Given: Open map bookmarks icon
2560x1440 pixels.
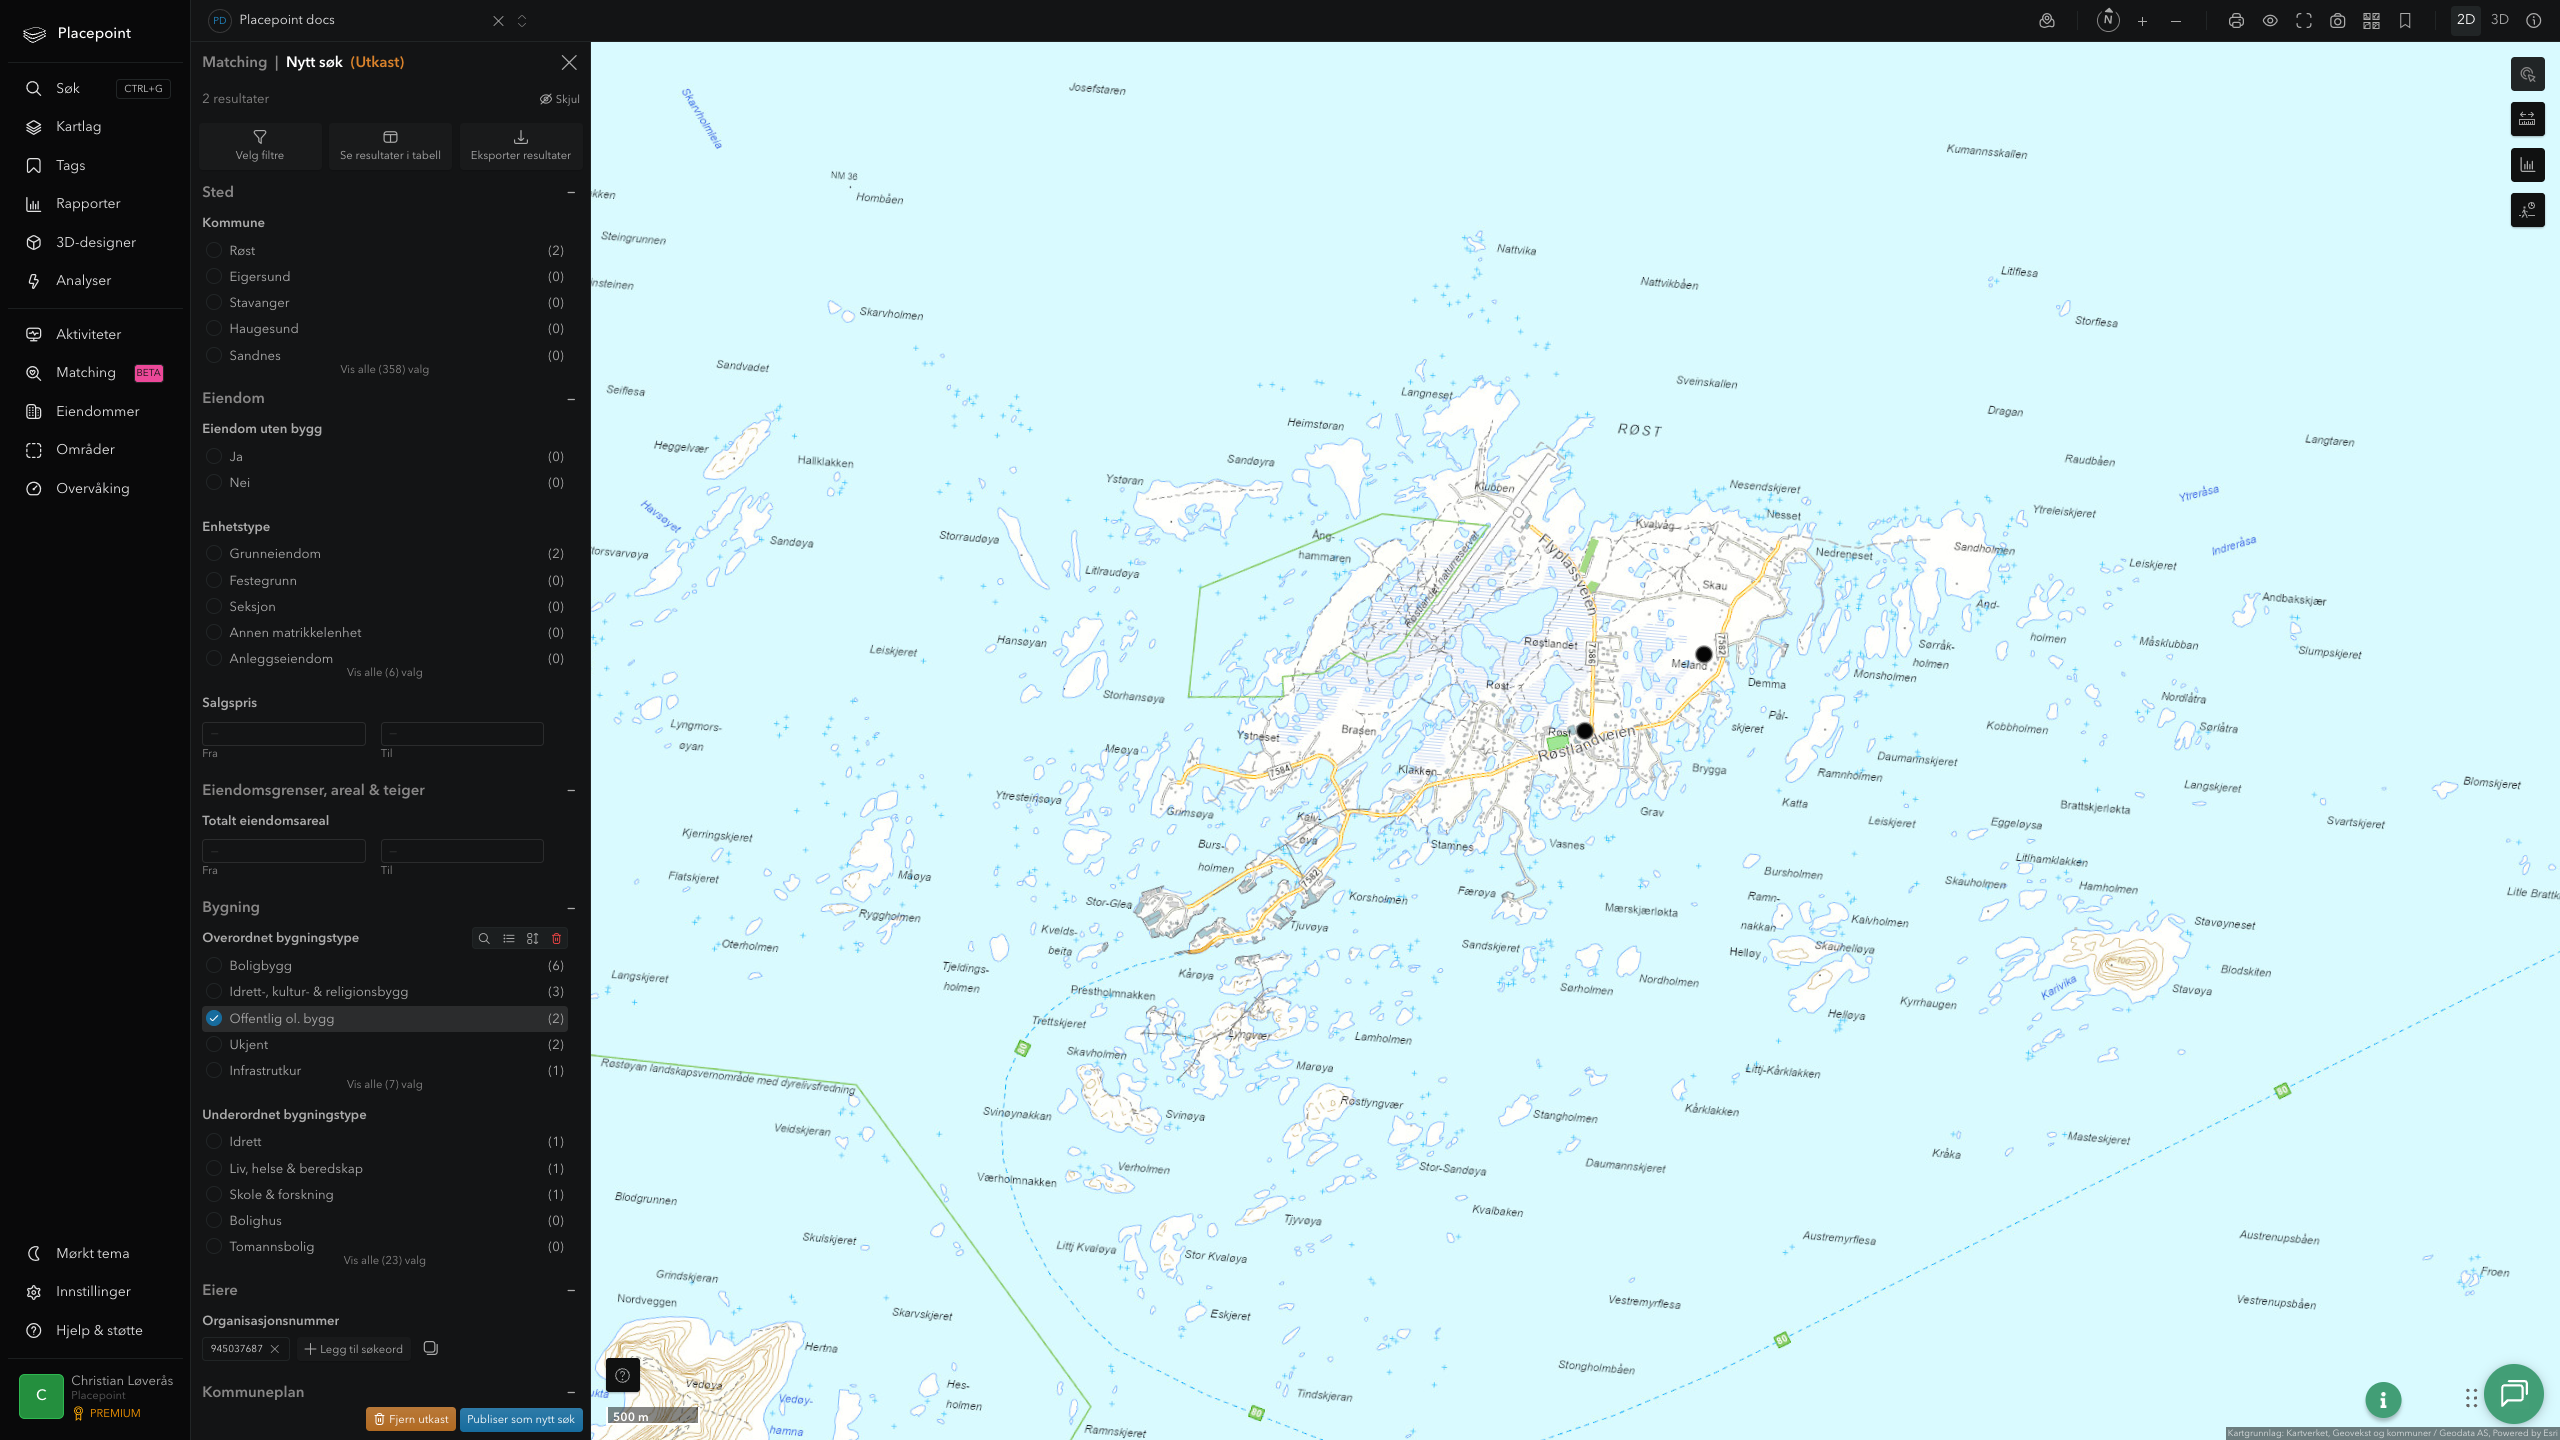Looking at the screenshot, I should pyautogui.click(x=2405, y=21).
